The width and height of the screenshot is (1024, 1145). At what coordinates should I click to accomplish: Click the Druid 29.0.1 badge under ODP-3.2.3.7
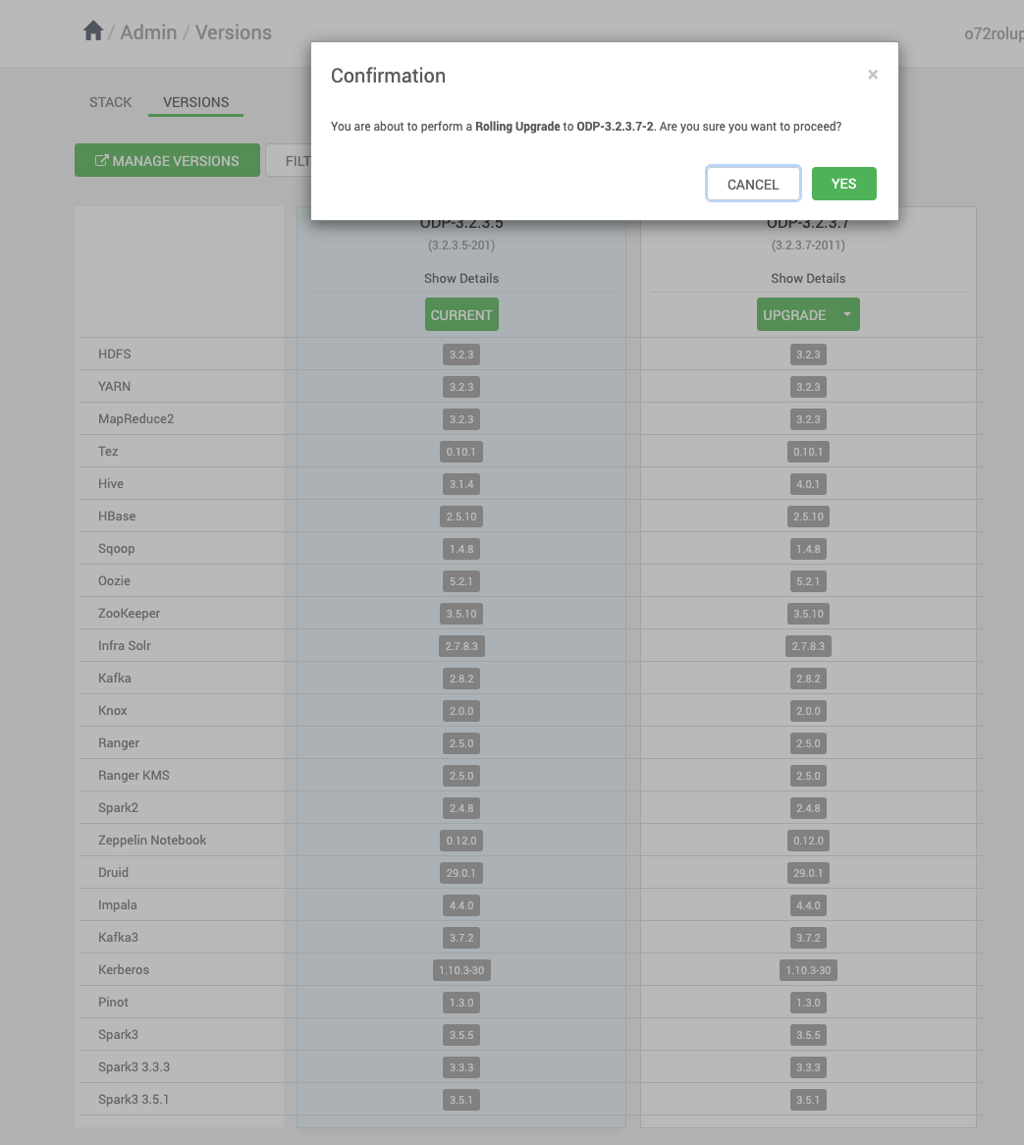[808, 873]
